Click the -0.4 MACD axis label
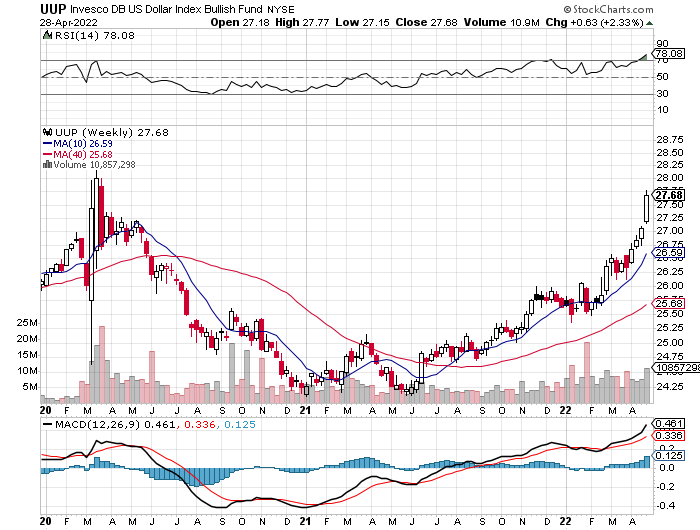Image resolution: width=700 pixels, height=530 pixels. pos(666,505)
